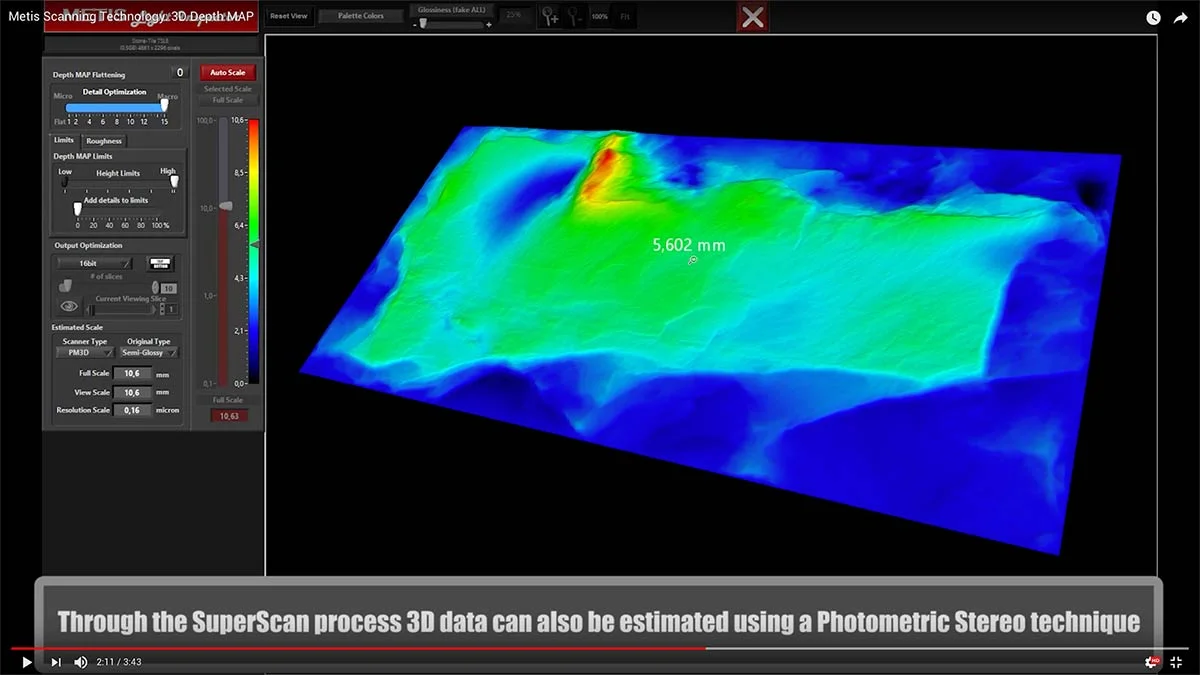Click the zoom out magnifier icon
Viewport: 1200px width, 675px height.
576,16
